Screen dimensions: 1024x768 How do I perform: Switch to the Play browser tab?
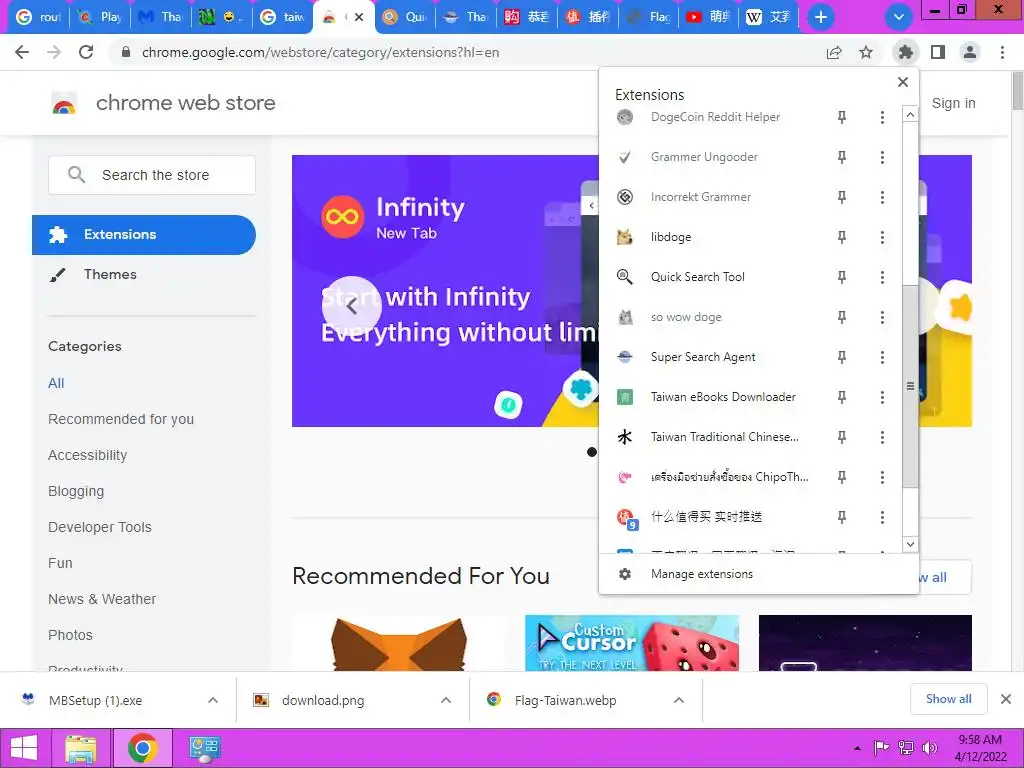tap(101, 17)
